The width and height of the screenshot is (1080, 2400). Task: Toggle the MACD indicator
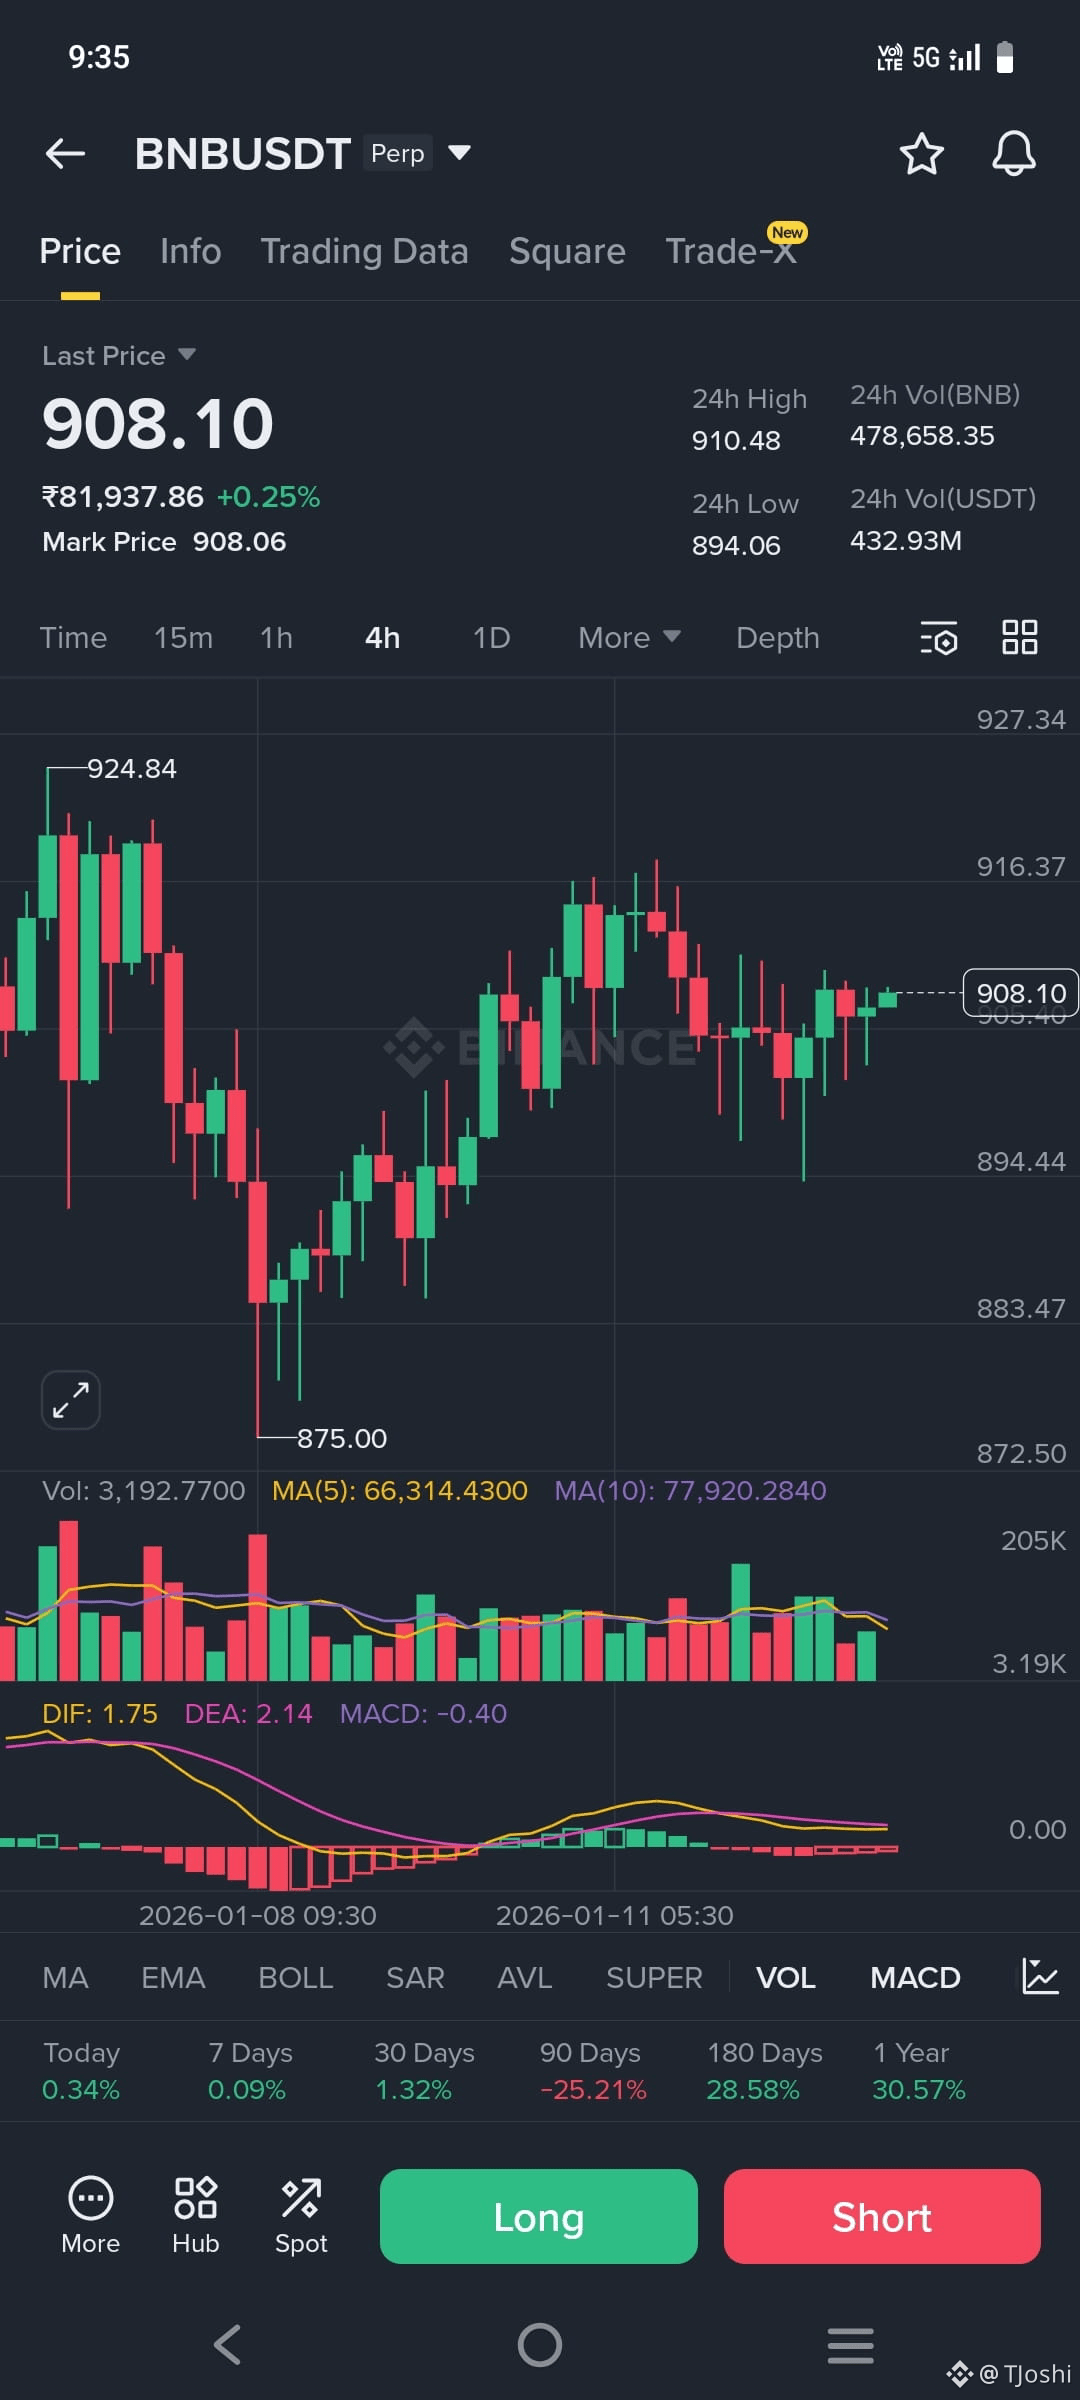click(x=915, y=1977)
